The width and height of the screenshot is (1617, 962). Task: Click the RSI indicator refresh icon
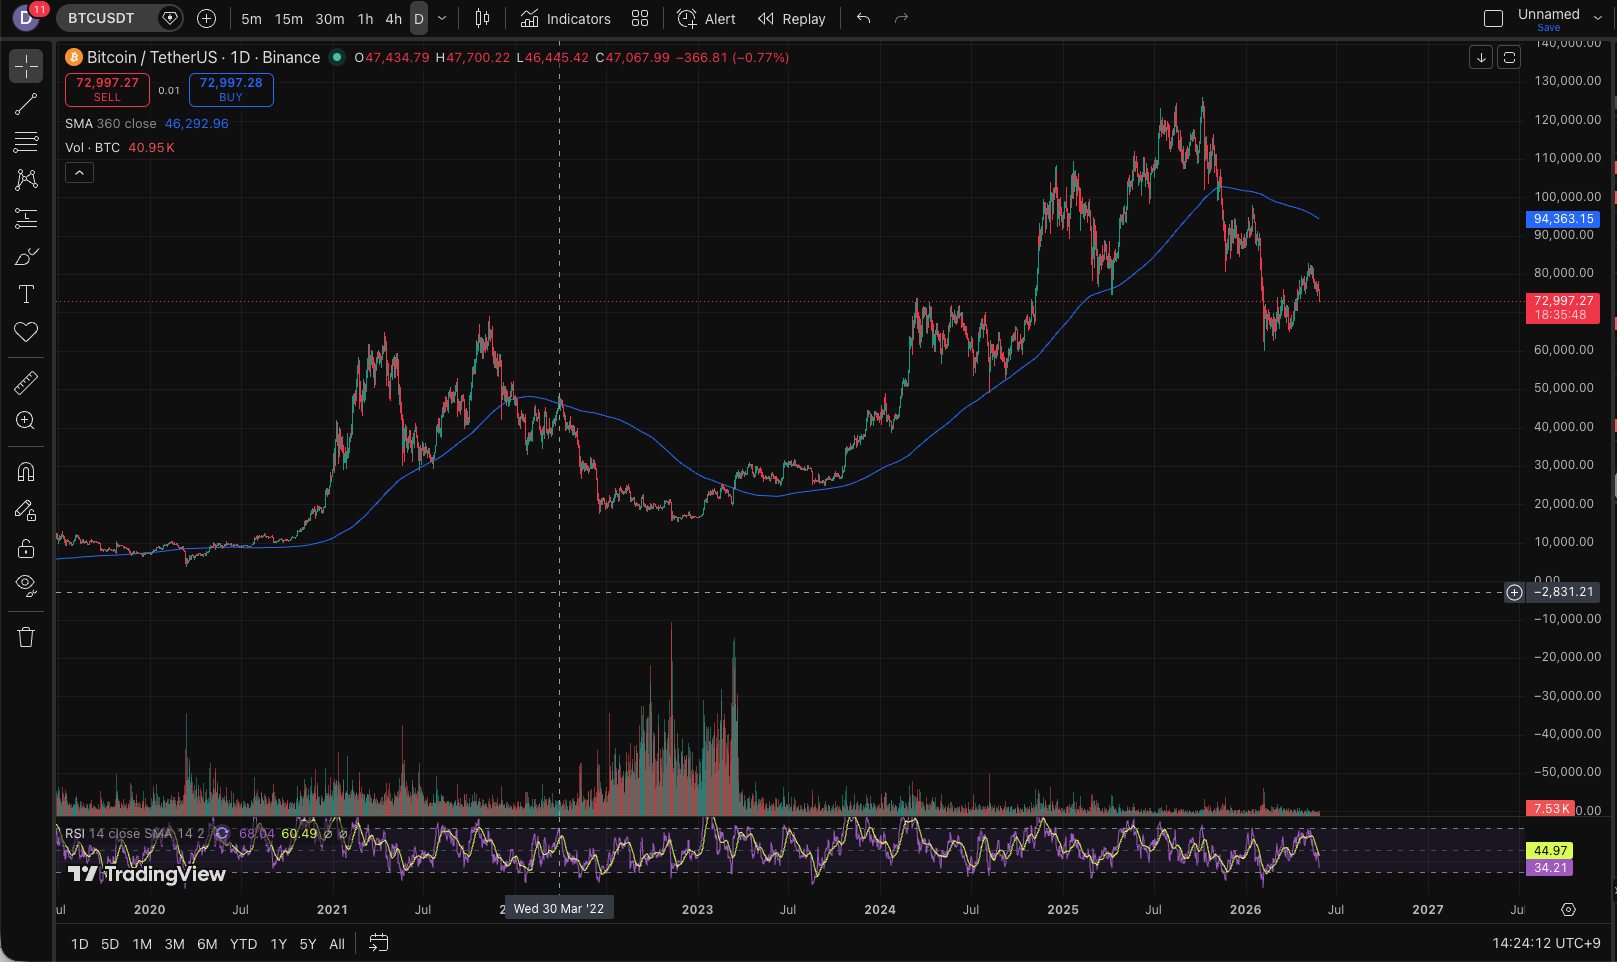point(222,833)
